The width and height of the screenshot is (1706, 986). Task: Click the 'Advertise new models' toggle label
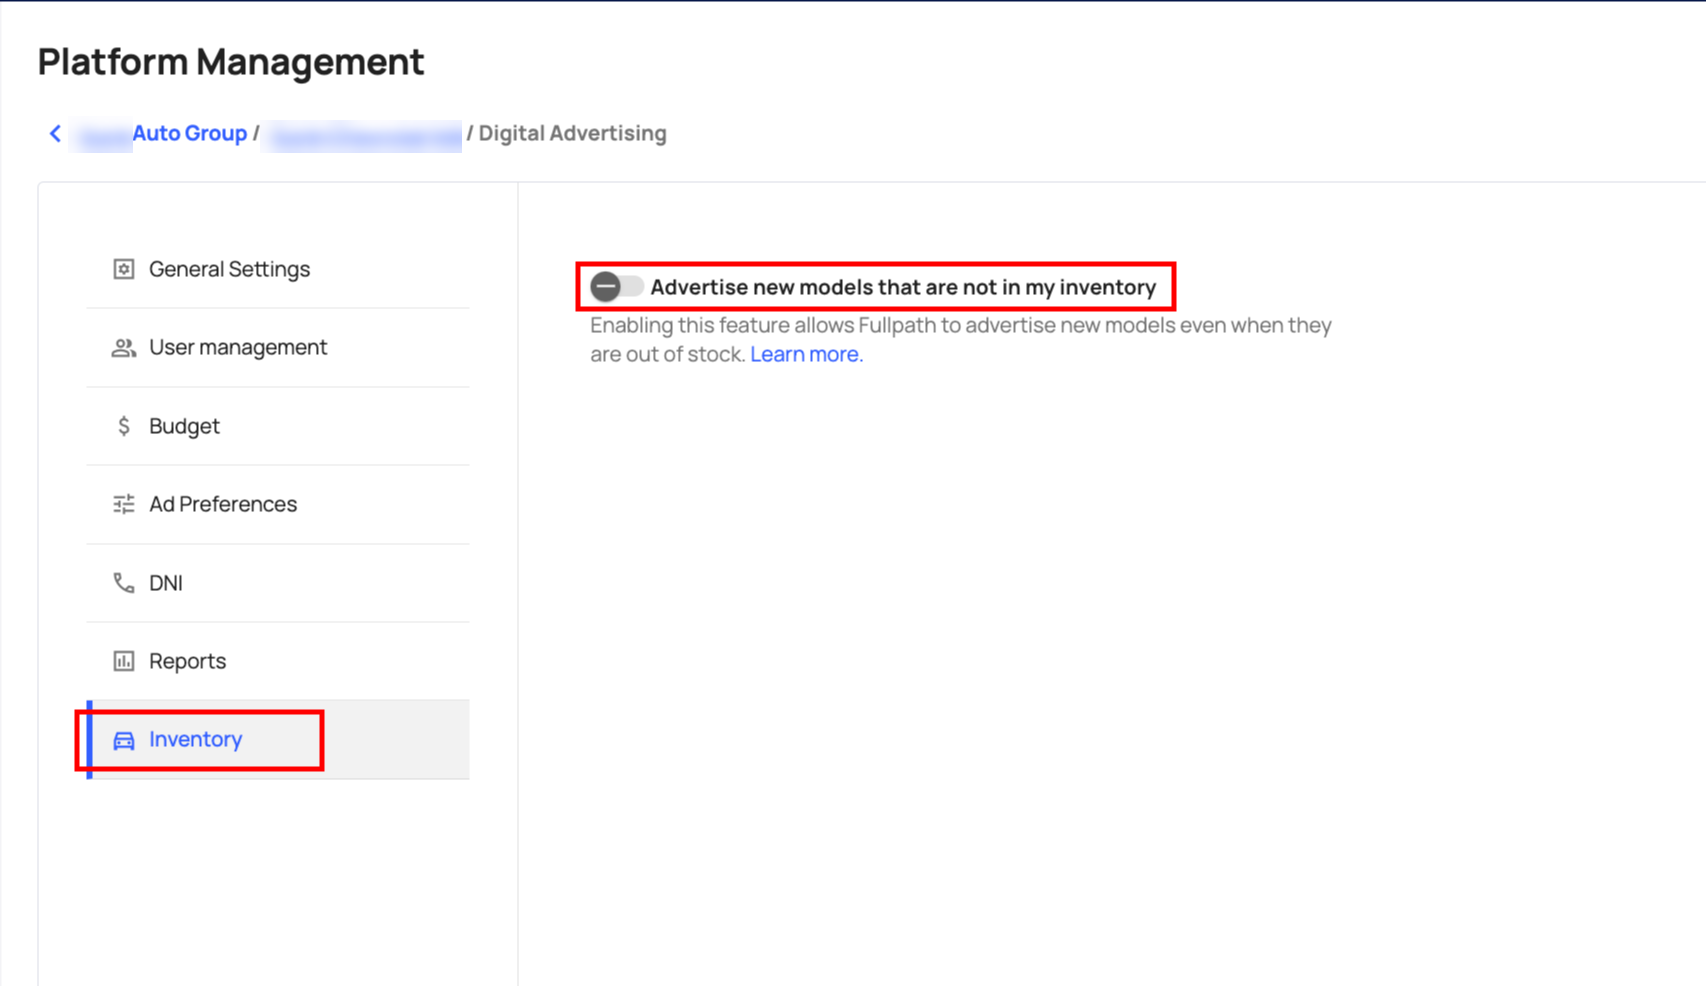[x=902, y=287]
